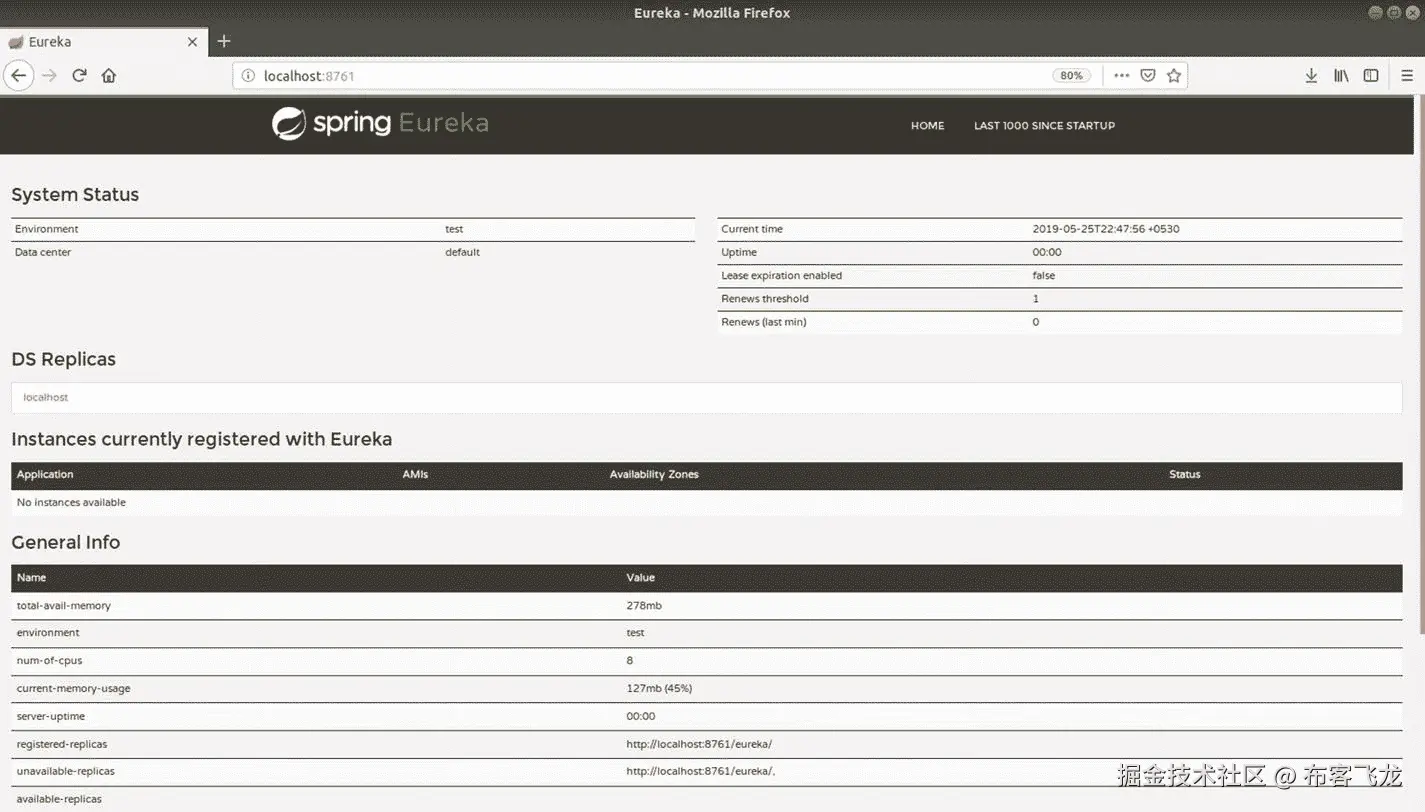Click the registered-replicas URL value
Image resolution: width=1425 pixels, height=812 pixels.
(x=699, y=745)
